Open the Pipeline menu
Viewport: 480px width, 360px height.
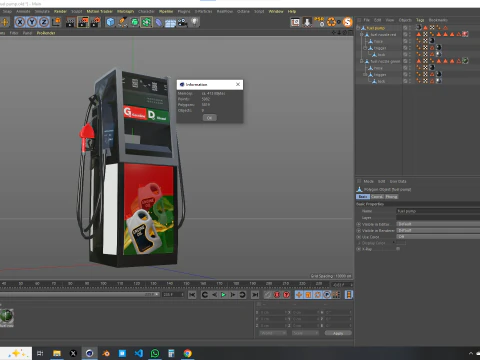[x=166, y=11]
